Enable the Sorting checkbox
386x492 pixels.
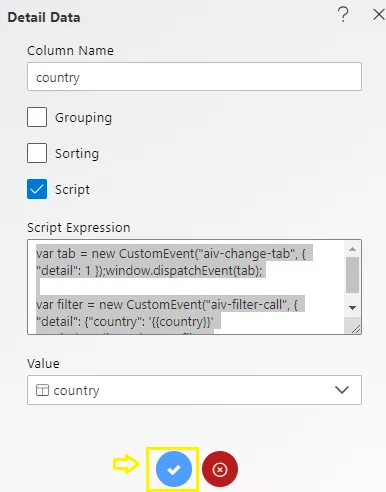(37, 153)
